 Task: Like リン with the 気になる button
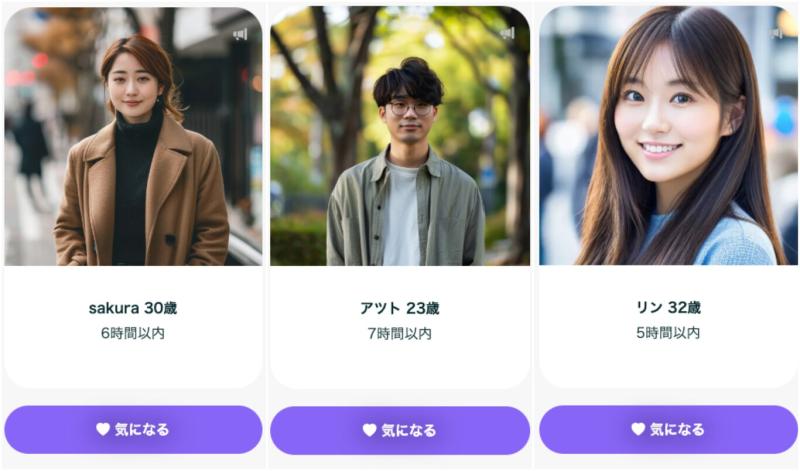tap(668, 429)
